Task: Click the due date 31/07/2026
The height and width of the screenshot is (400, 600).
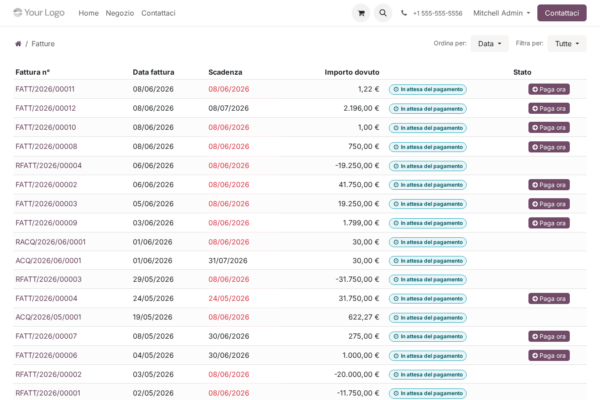Action: (x=228, y=261)
